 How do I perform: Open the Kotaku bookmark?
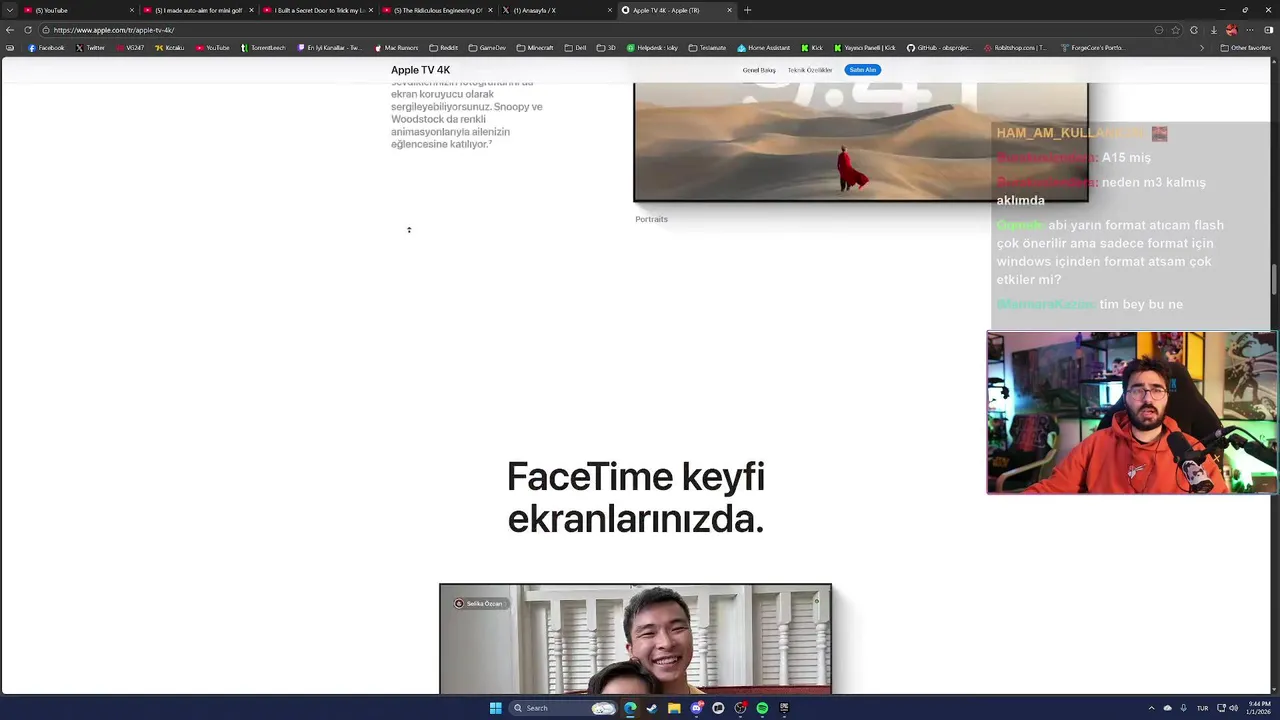coord(170,48)
